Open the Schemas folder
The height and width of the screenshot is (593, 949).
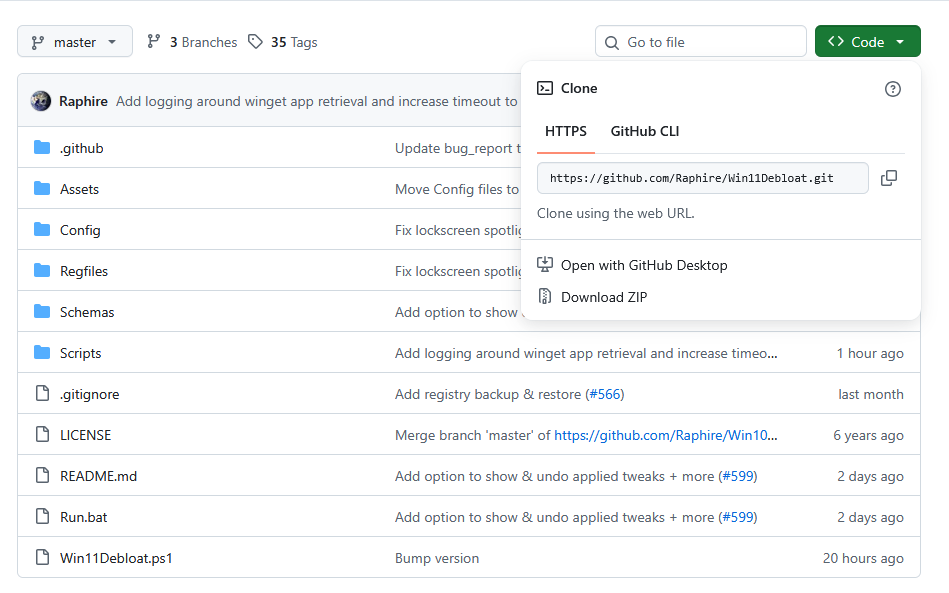pyautogui.click(x=87, y=312)
